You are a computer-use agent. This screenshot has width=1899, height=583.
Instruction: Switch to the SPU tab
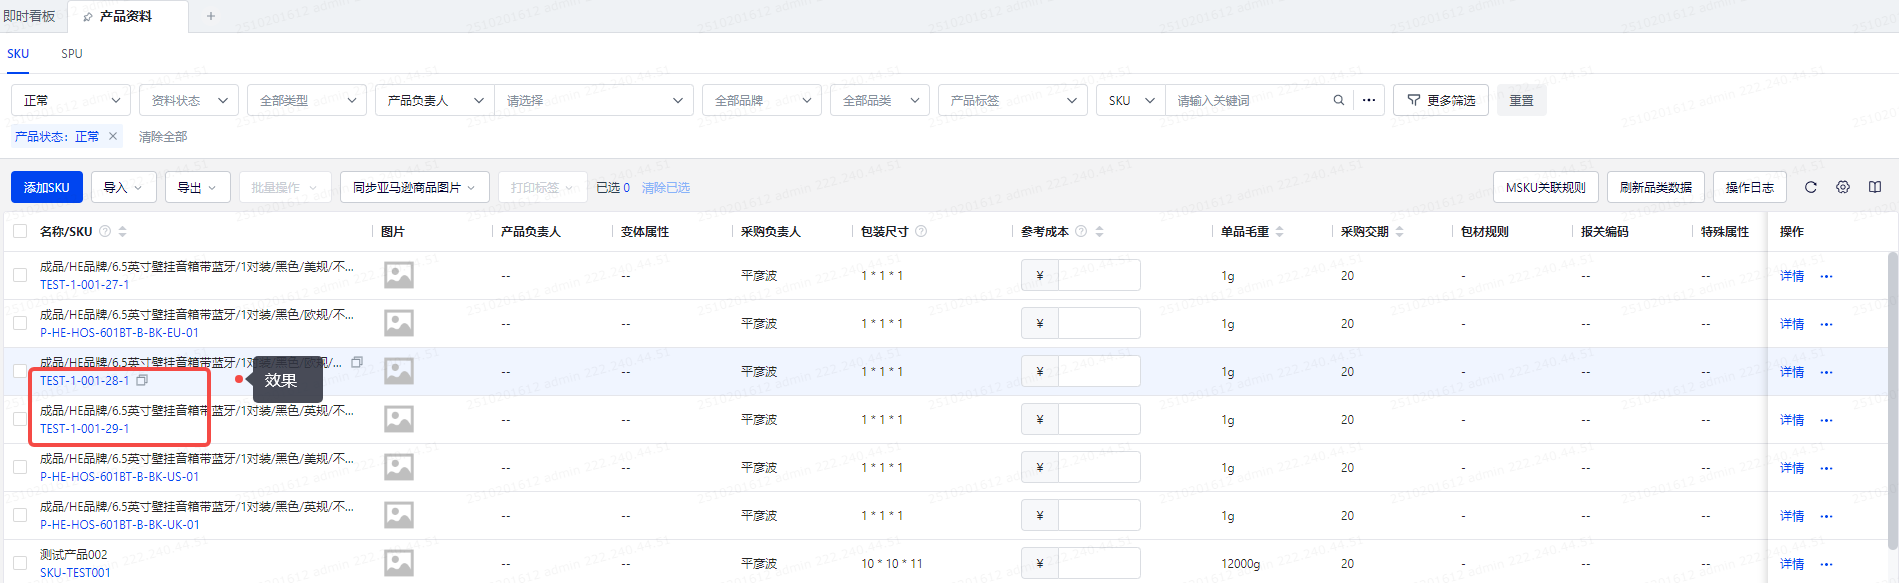pyautogui.click(x=72, y=54)
